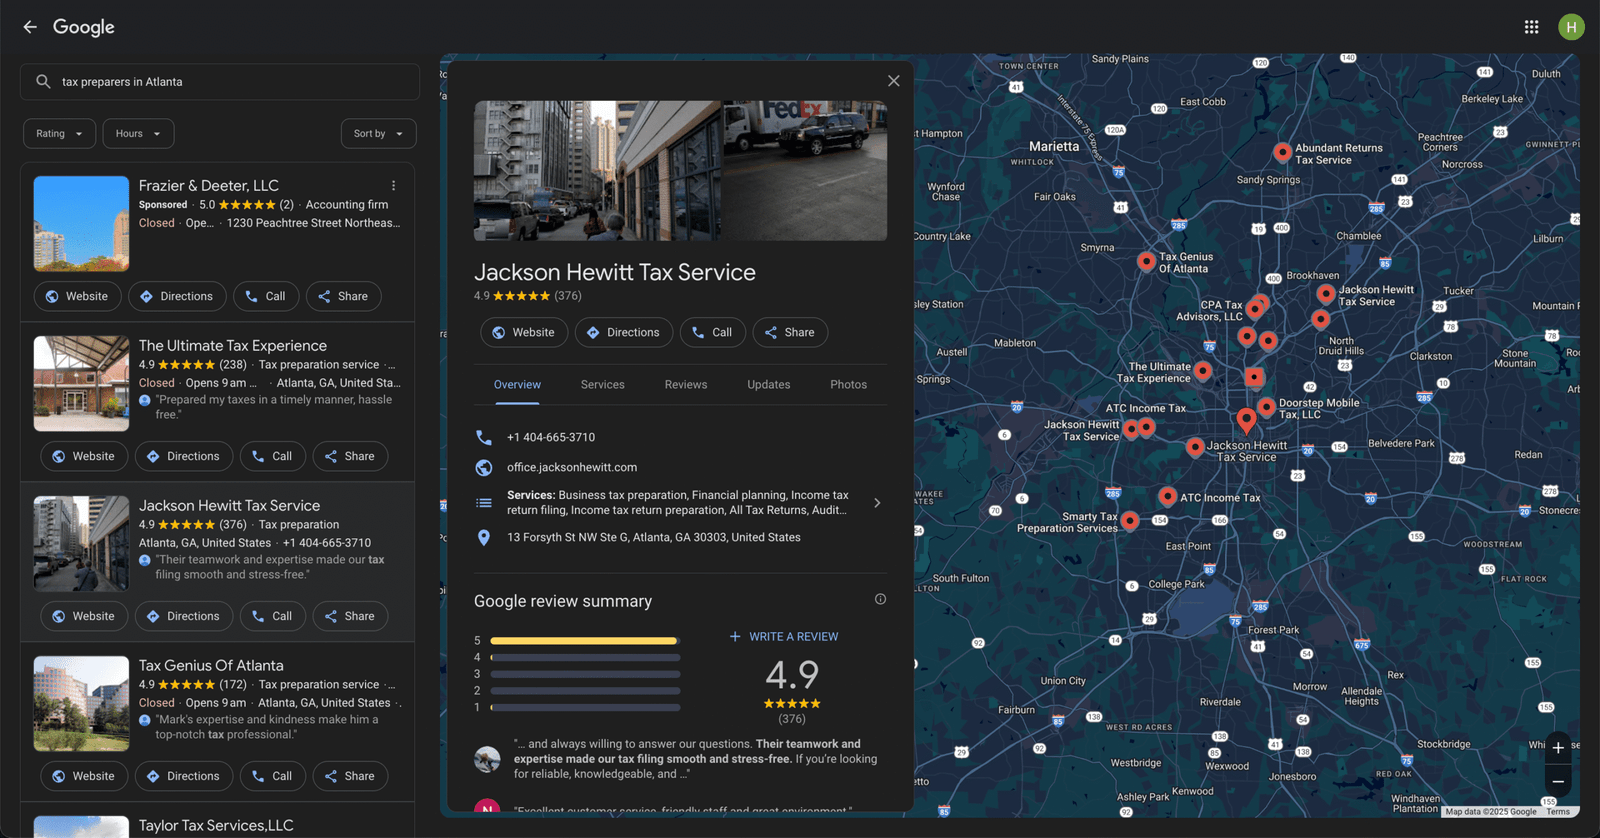Open the Google apps grid

tap(1531, 27)
